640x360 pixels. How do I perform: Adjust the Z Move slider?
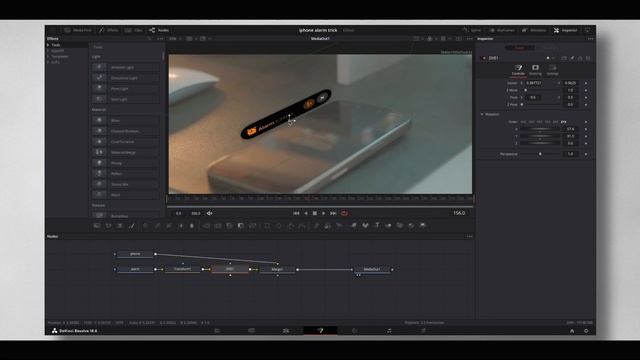(x=541, y=90)
